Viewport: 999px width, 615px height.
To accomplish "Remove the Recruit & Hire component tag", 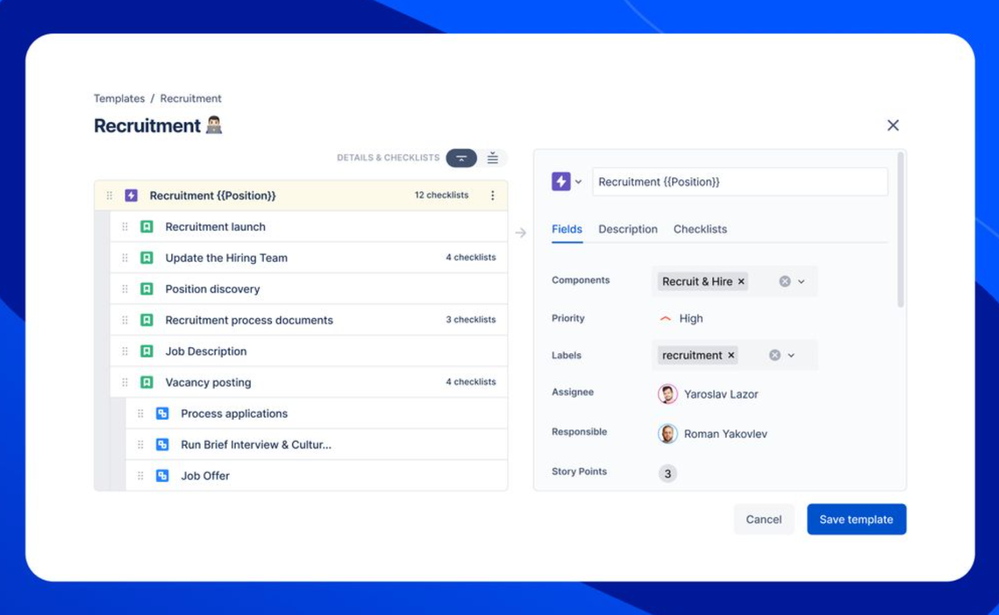I will point(741,282).
